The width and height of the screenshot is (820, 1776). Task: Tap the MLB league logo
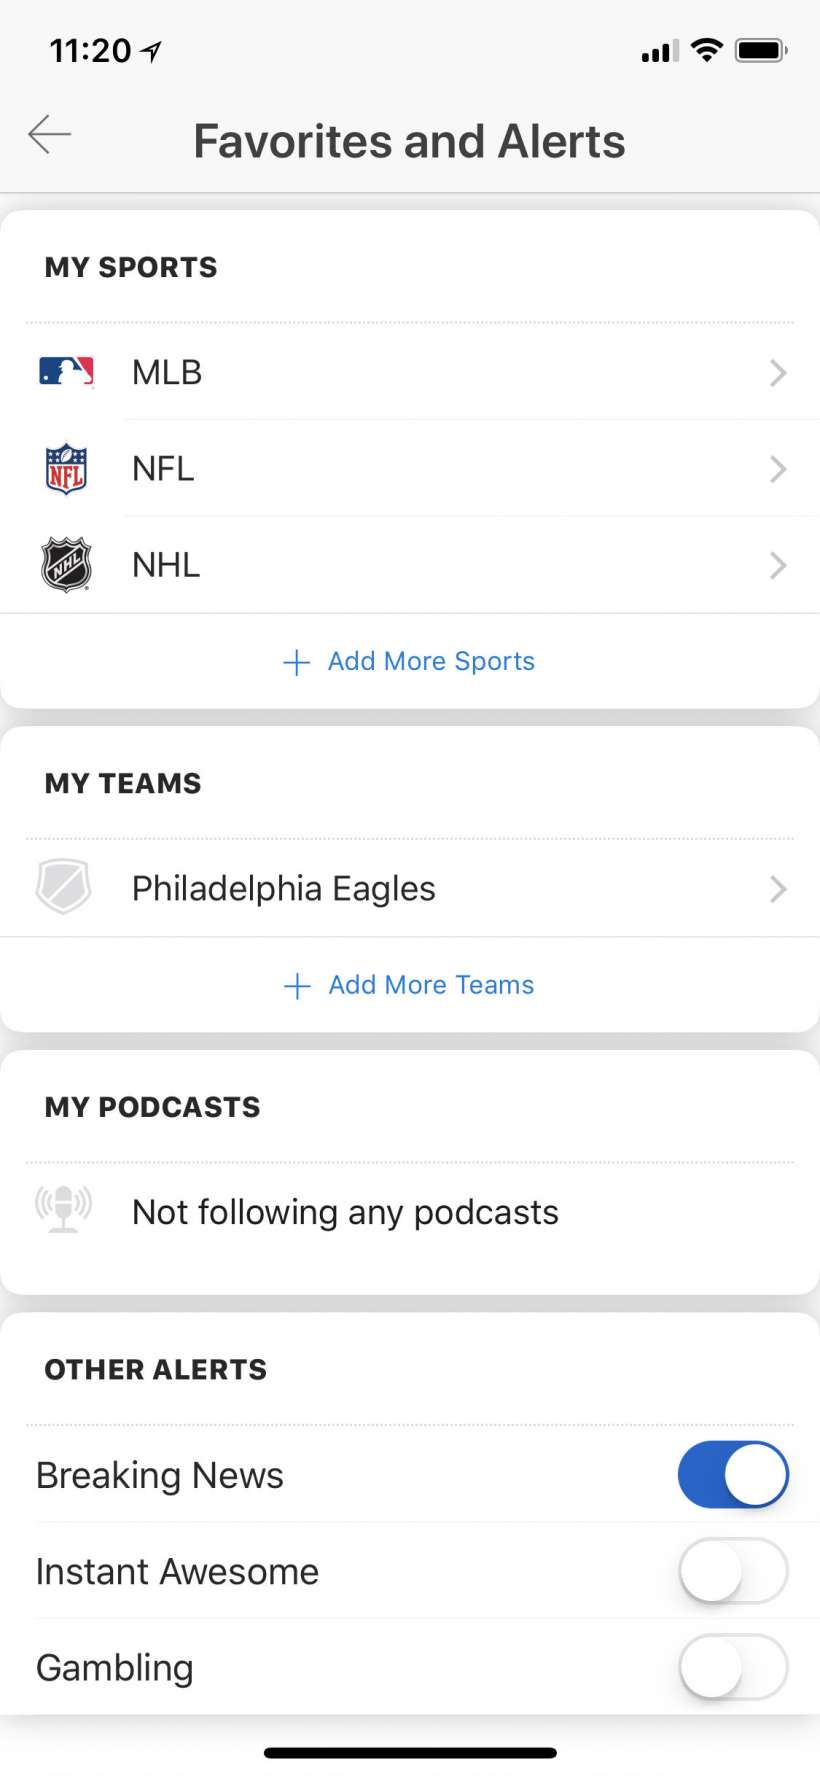pyautogui.click(x=66, y=372)
